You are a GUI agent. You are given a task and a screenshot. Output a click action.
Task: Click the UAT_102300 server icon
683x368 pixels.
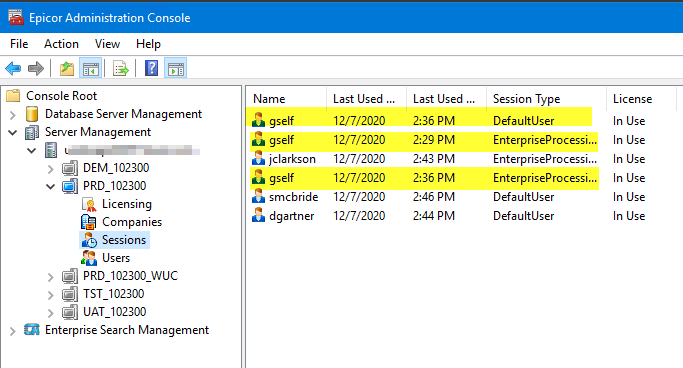coord(70,312)
